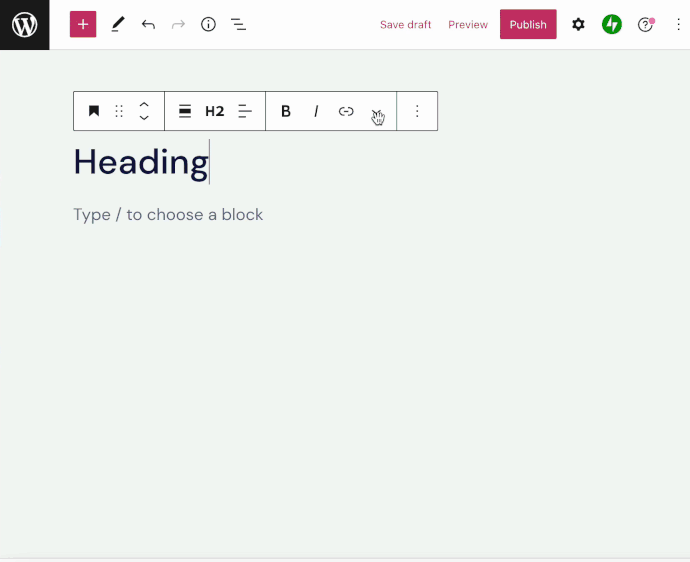Open the Jetpack panel icon

point(612,25)
